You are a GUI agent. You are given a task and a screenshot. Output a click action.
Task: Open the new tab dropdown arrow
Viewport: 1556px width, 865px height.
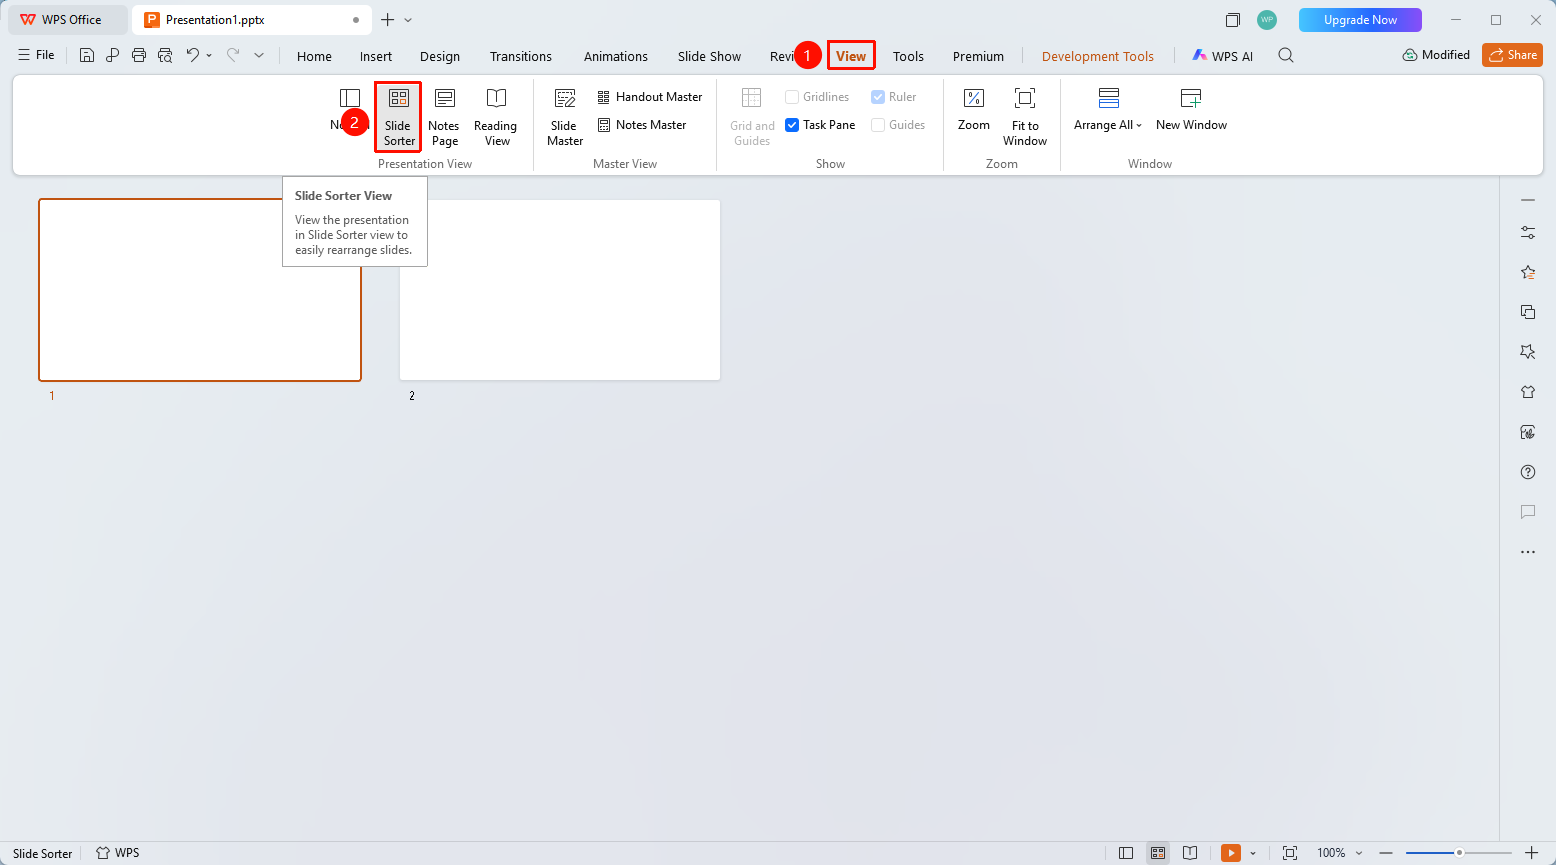[408, 20]
